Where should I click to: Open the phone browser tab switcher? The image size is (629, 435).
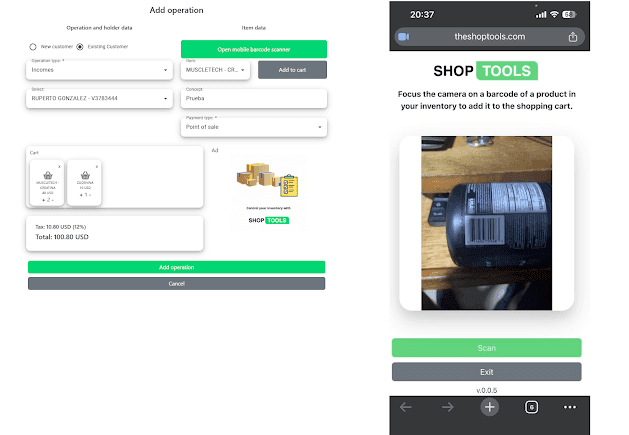click(x=532, y=407)
